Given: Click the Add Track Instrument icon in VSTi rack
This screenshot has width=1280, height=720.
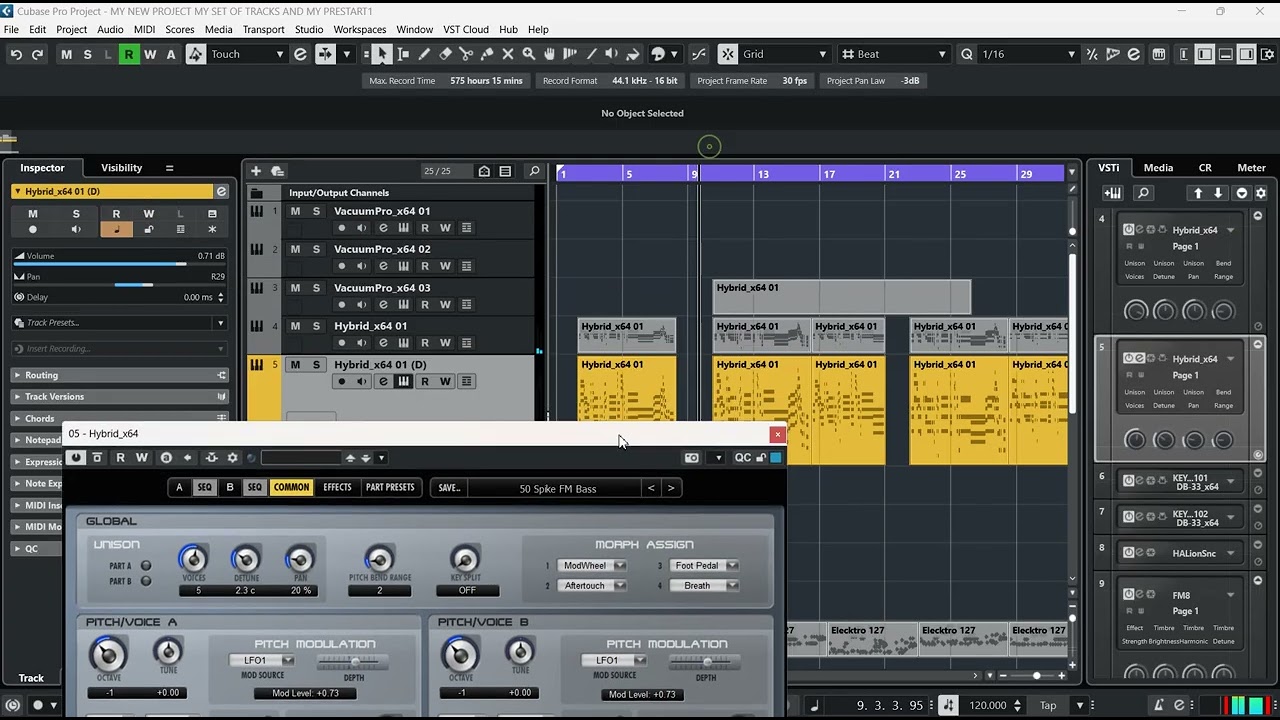Looking at the screenshot, I should (x=1113, y=193).
